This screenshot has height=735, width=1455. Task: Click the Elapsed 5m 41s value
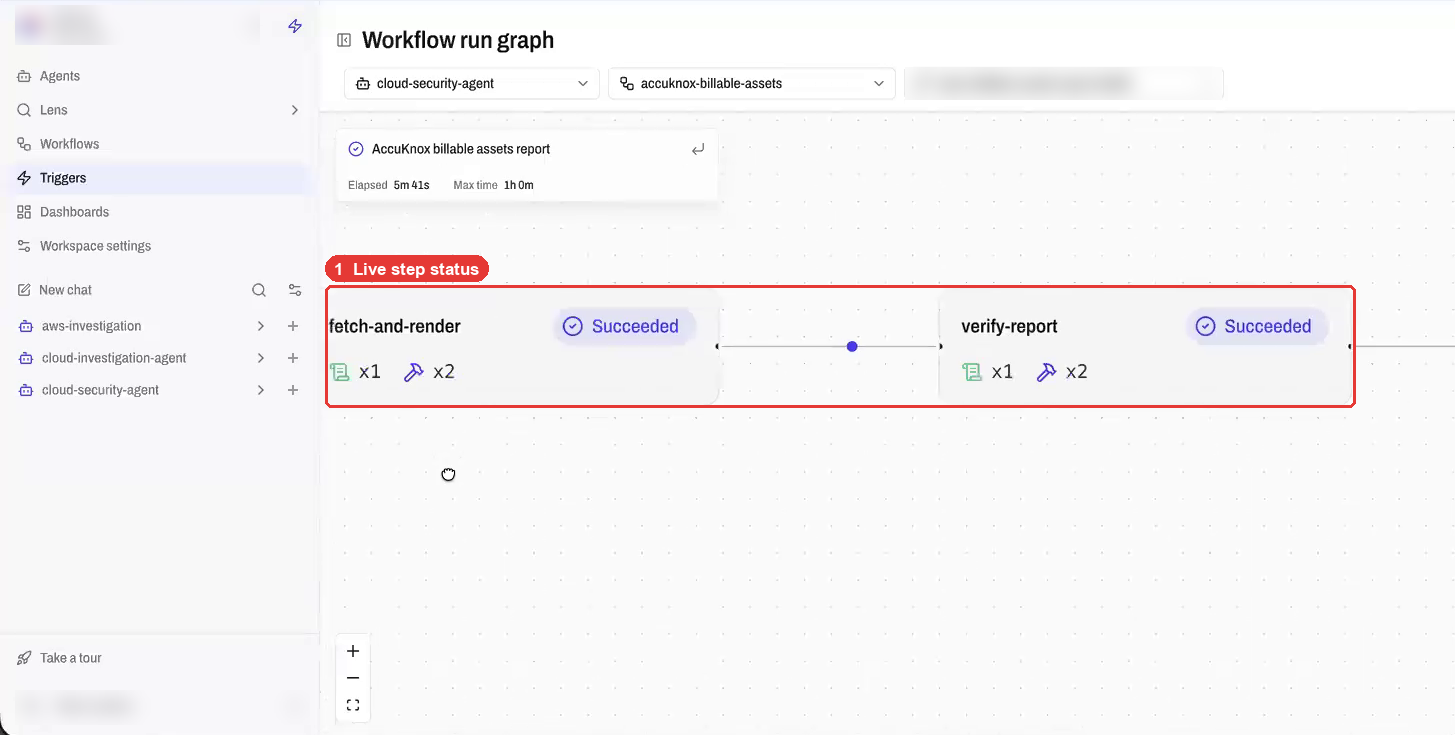tap(411, 185)
